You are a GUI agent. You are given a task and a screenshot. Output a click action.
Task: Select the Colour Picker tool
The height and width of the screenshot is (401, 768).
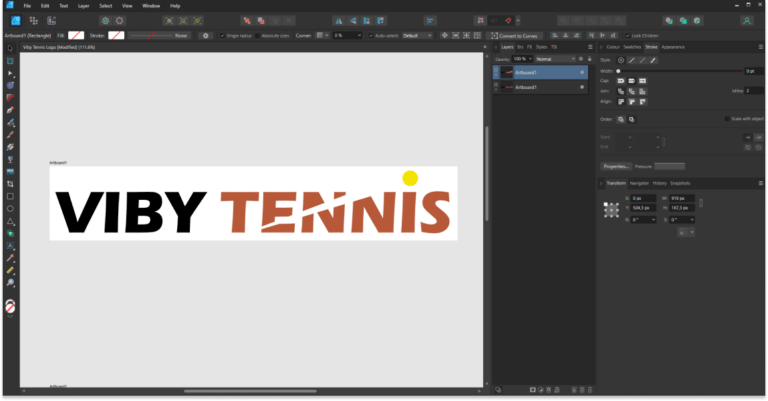click(x=10, y=258)
